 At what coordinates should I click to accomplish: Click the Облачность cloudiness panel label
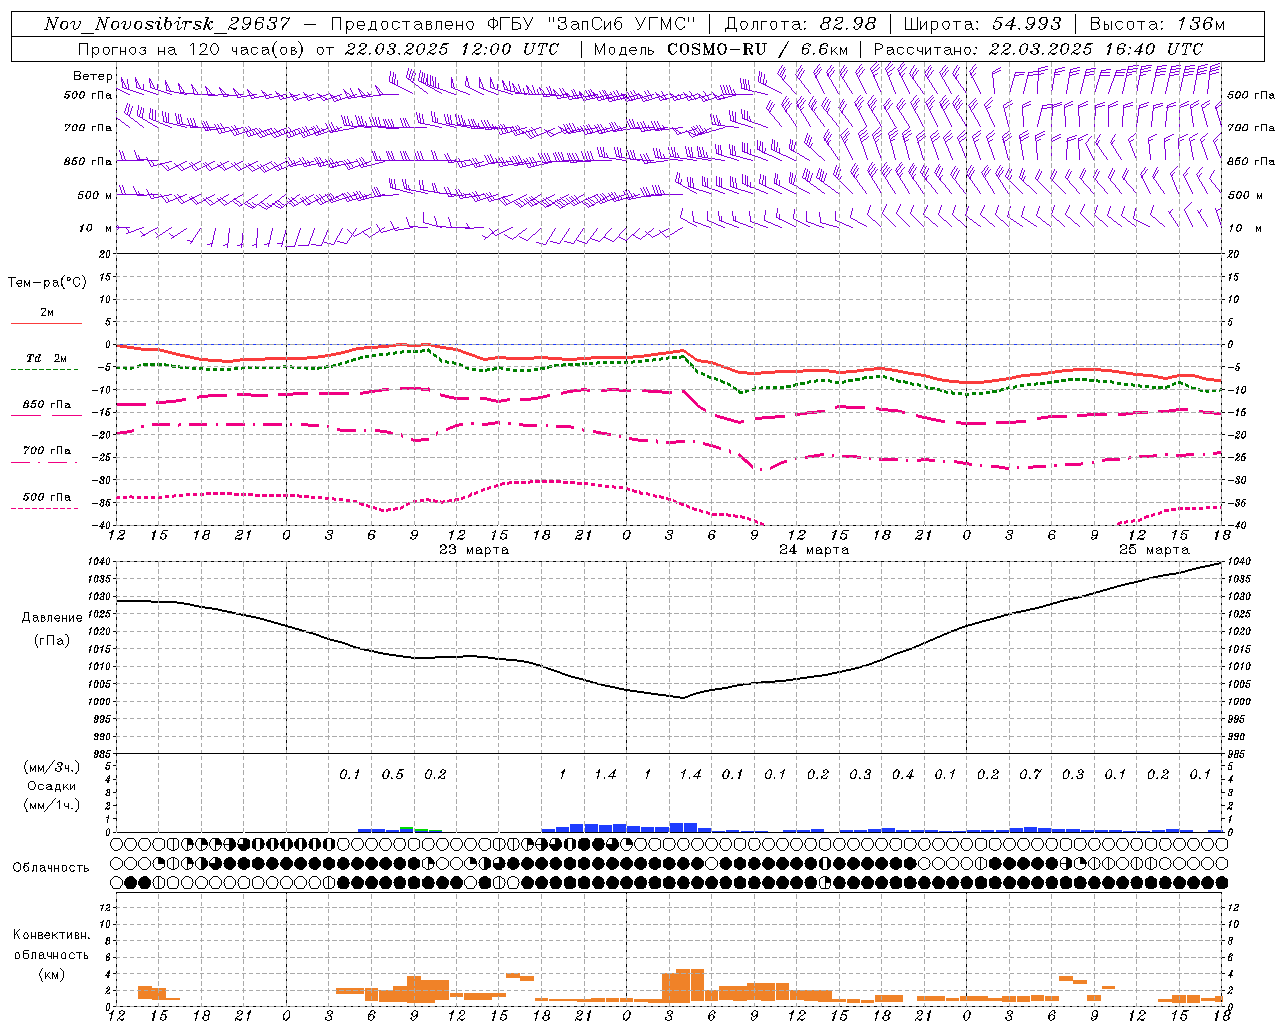pyautogui.click(x=51, y=867)
